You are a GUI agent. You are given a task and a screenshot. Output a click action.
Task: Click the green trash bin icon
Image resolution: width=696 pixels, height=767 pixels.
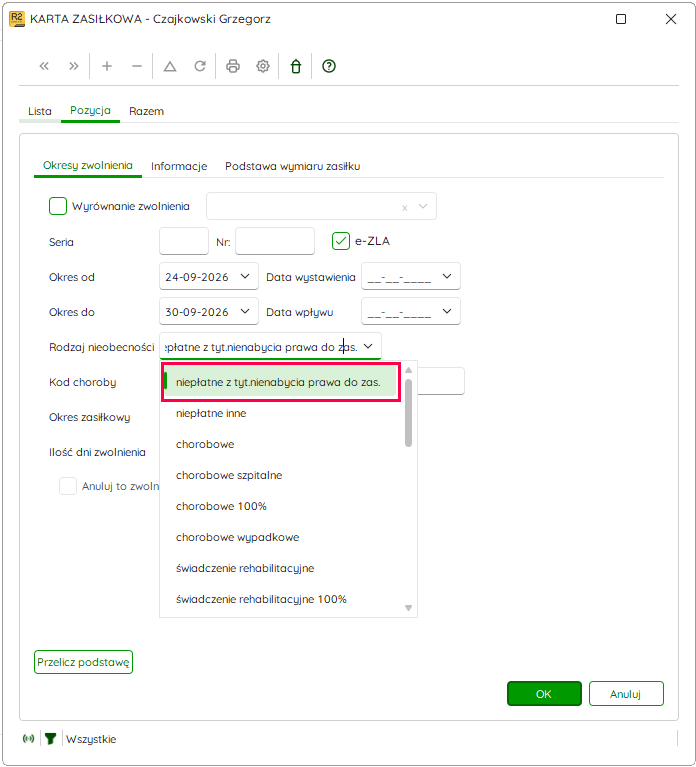[x=296, y=66]
